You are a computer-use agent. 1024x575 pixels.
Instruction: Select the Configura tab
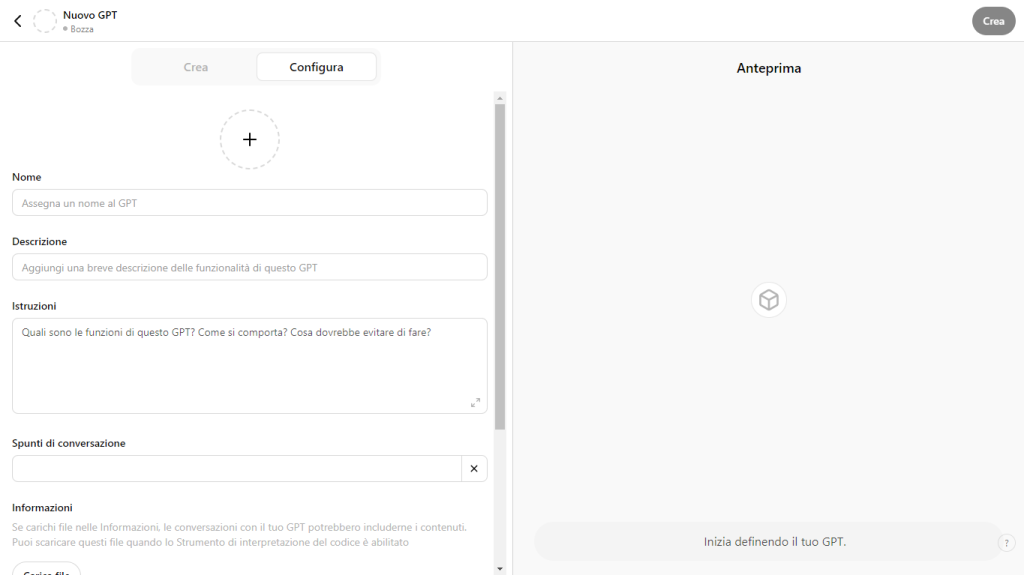(x=316, y=67)
